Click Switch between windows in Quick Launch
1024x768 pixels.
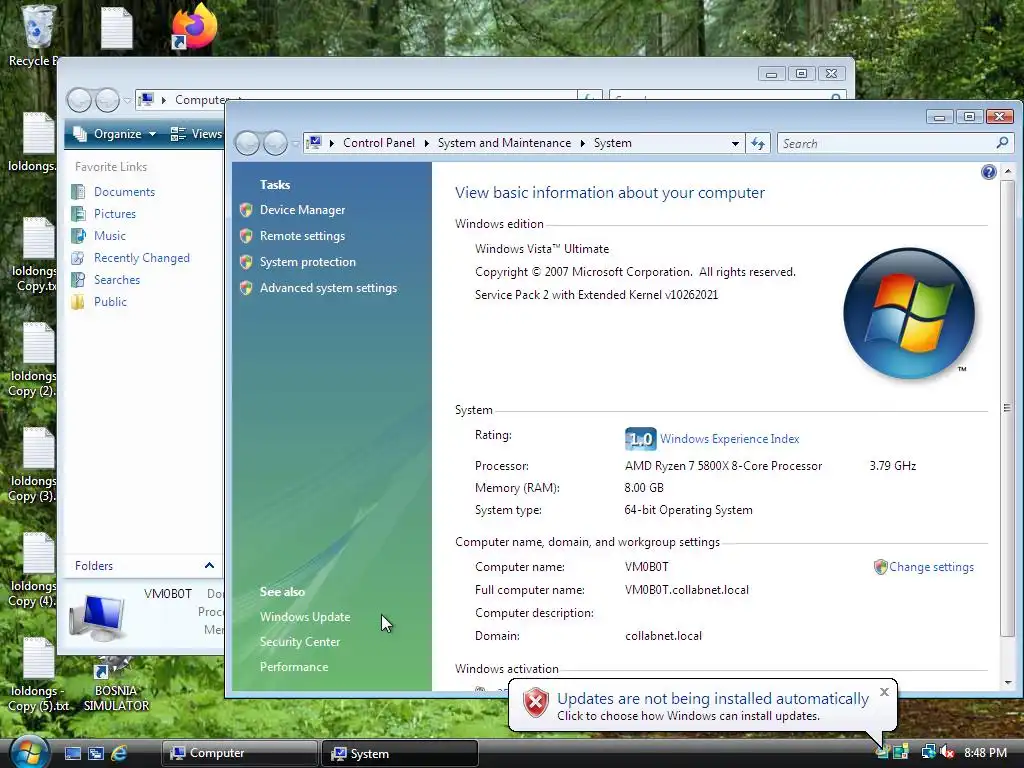tap(96, 753)
